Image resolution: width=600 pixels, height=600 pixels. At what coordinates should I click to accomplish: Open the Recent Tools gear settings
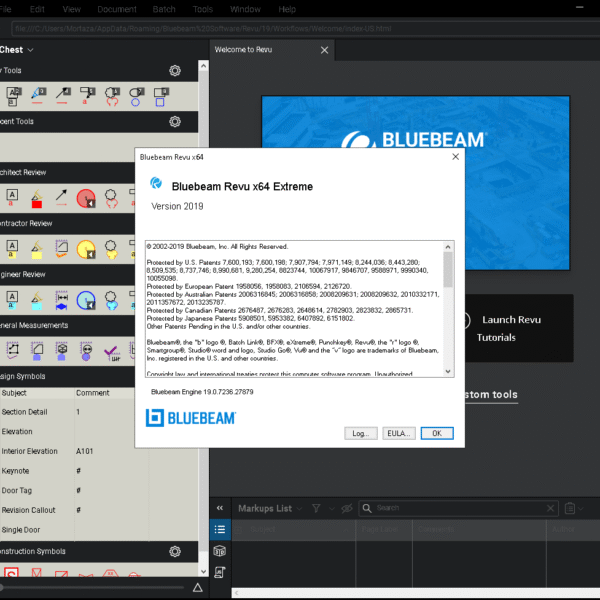click(175, 122)
